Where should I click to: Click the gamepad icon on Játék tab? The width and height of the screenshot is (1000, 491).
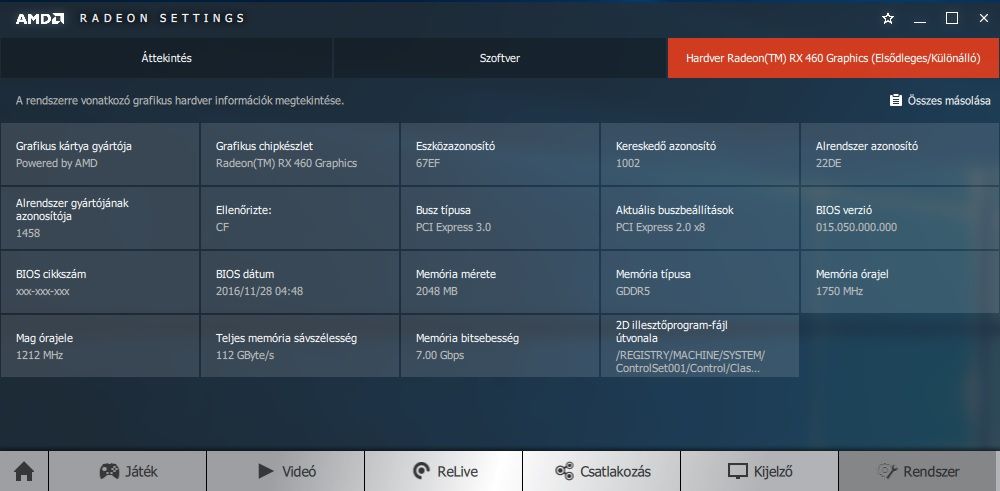coord(109,471)
